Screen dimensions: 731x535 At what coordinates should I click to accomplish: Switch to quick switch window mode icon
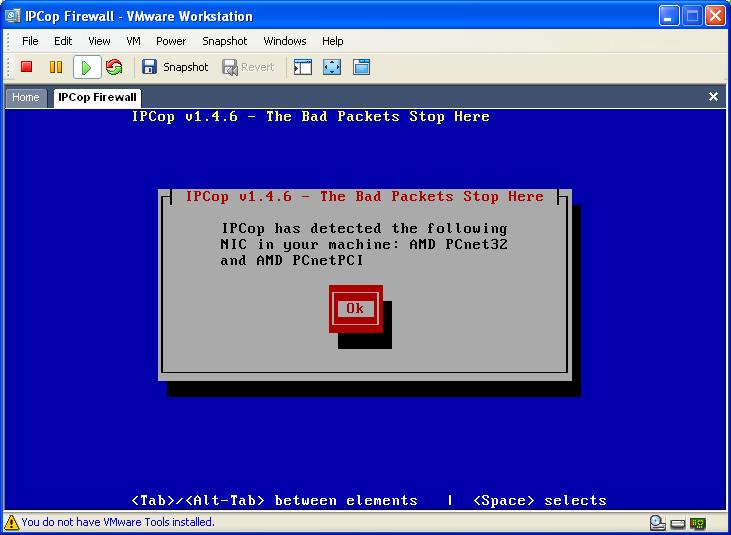(361, 67)
